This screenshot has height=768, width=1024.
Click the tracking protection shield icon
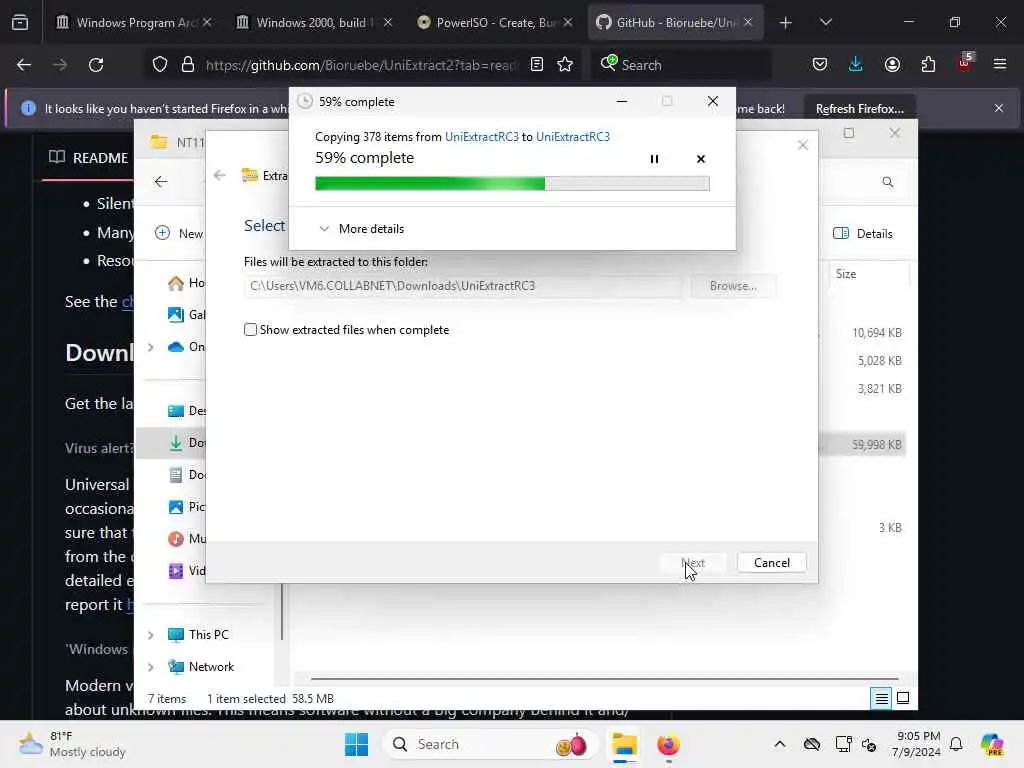point(160,65)
